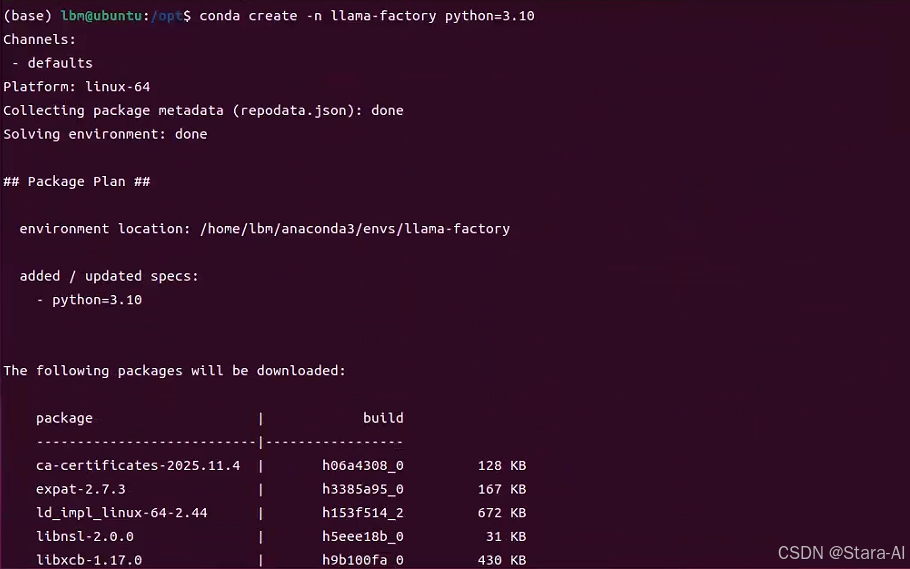
Task: Click the 'ca-certificates-2025.11.4' package name
Action: pos(138,466)
